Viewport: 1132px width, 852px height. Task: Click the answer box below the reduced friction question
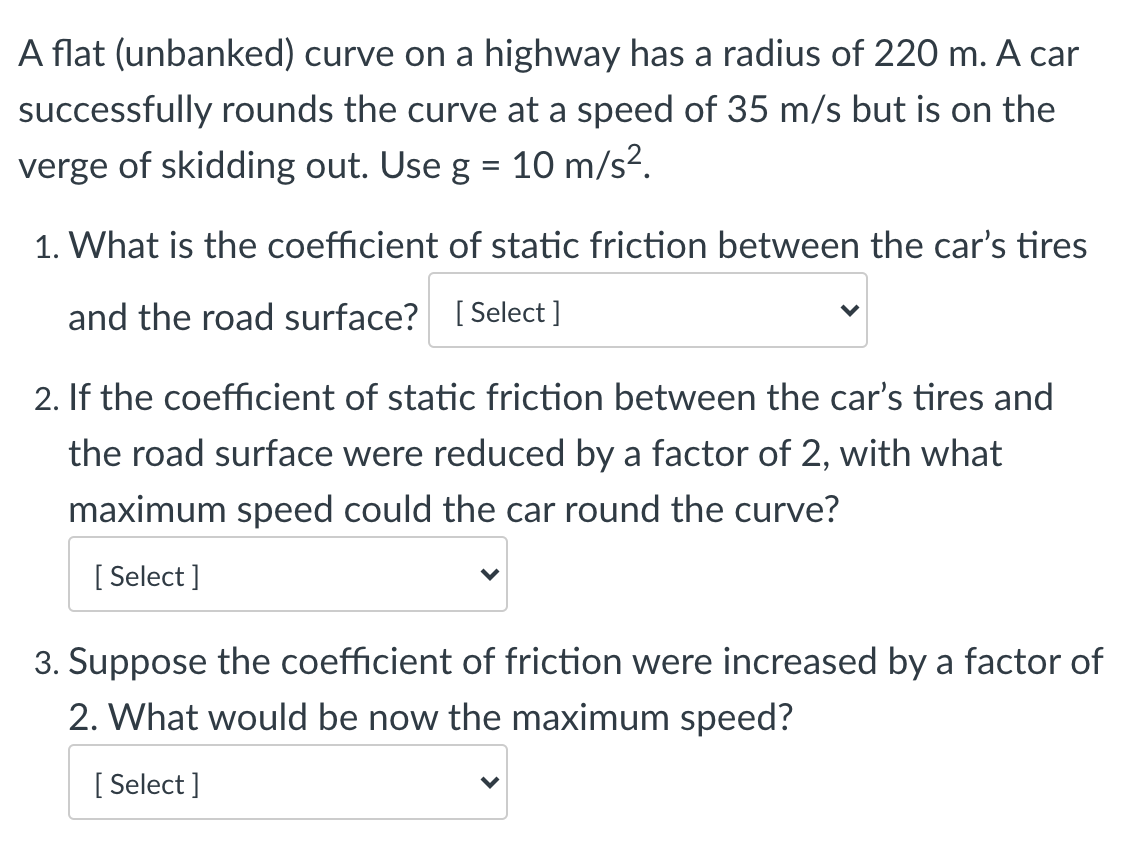(x=287, y=574)
